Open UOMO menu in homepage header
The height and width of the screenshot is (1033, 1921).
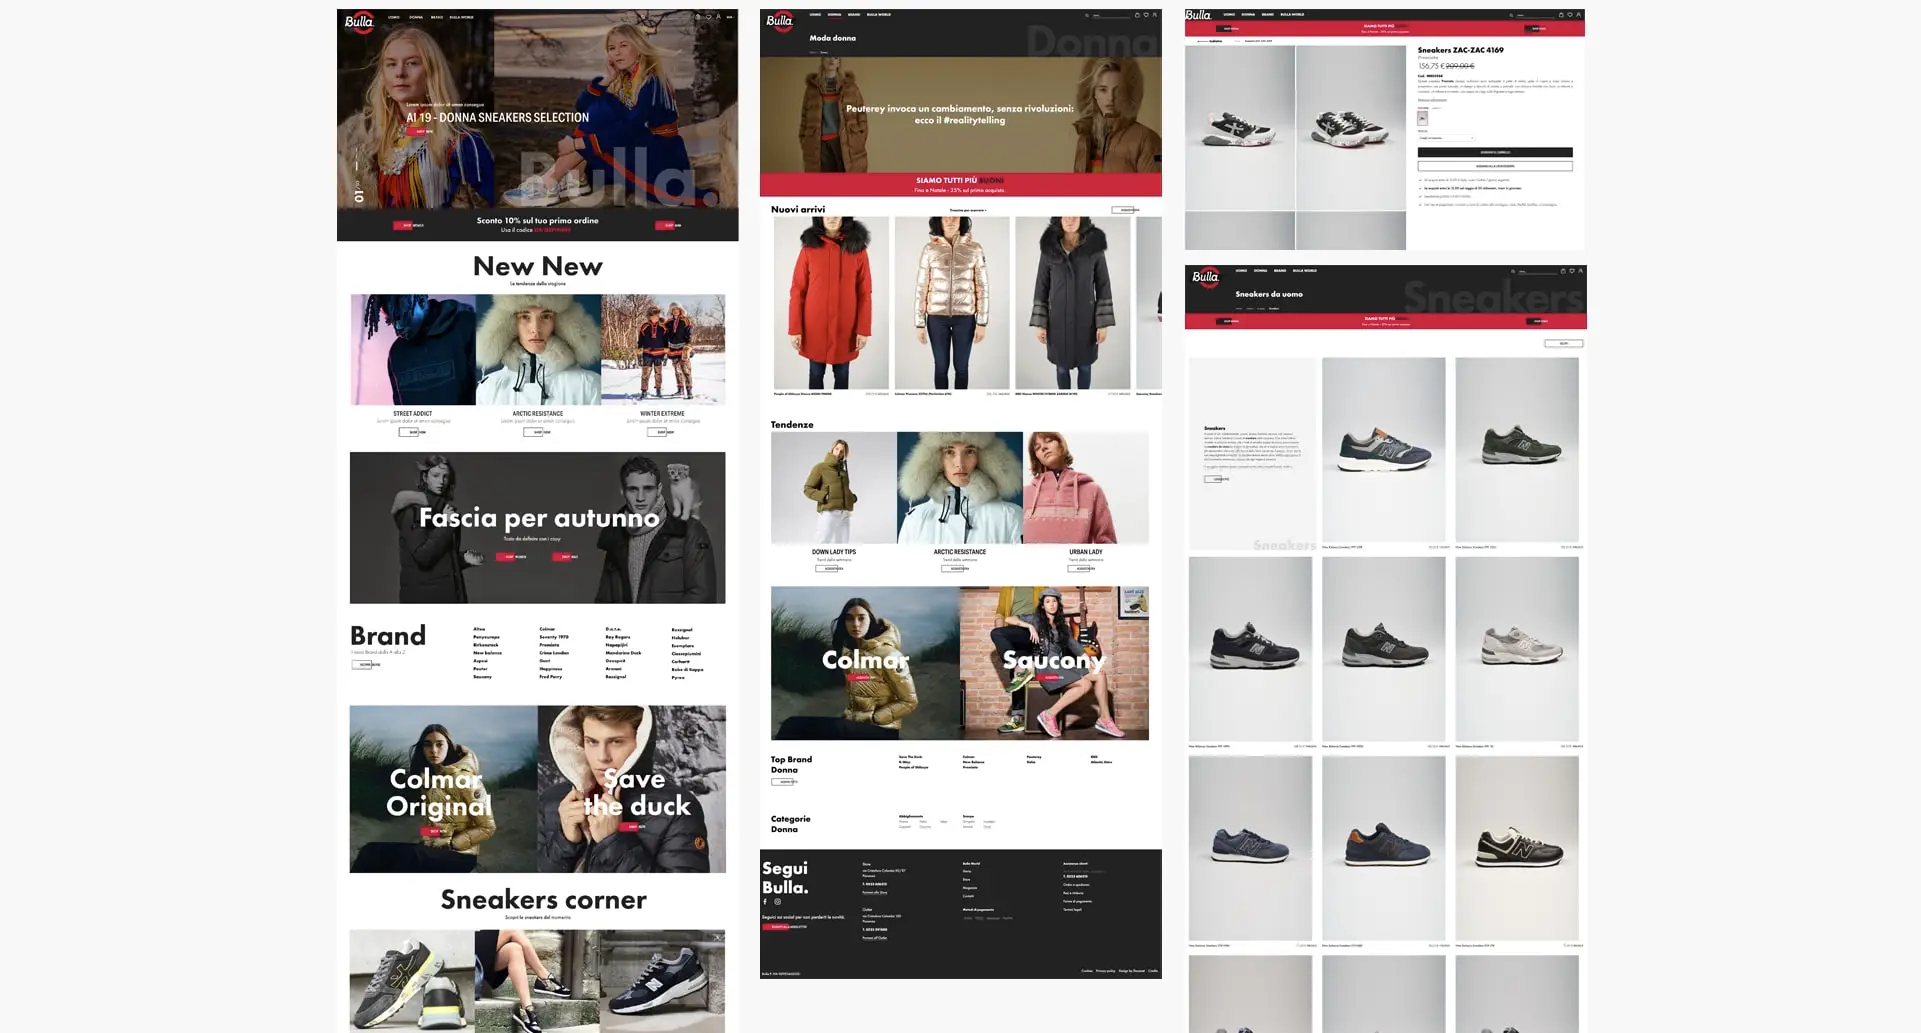tap(394, 17)
